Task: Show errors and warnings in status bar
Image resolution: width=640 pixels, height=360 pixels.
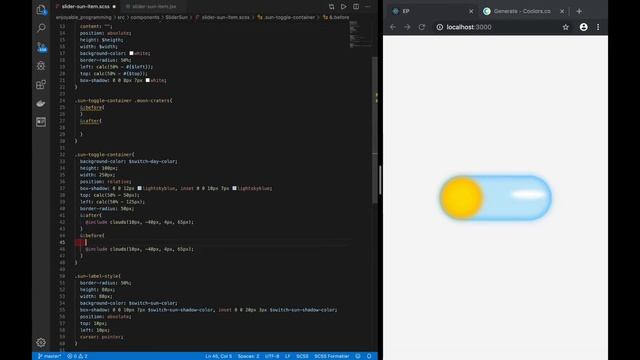Action: tap(77, 356)
